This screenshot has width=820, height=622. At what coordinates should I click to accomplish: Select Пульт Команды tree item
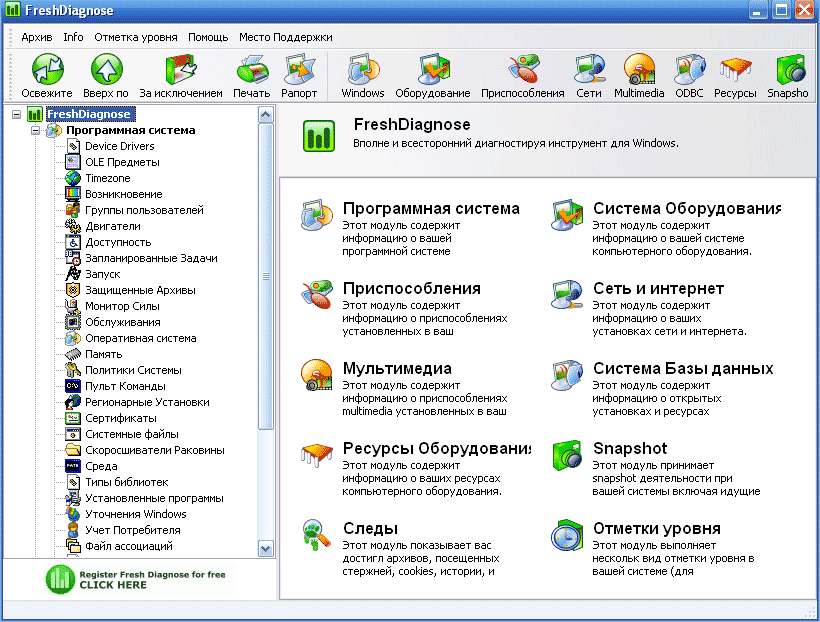pyautogui.click(x=126, y=386)
